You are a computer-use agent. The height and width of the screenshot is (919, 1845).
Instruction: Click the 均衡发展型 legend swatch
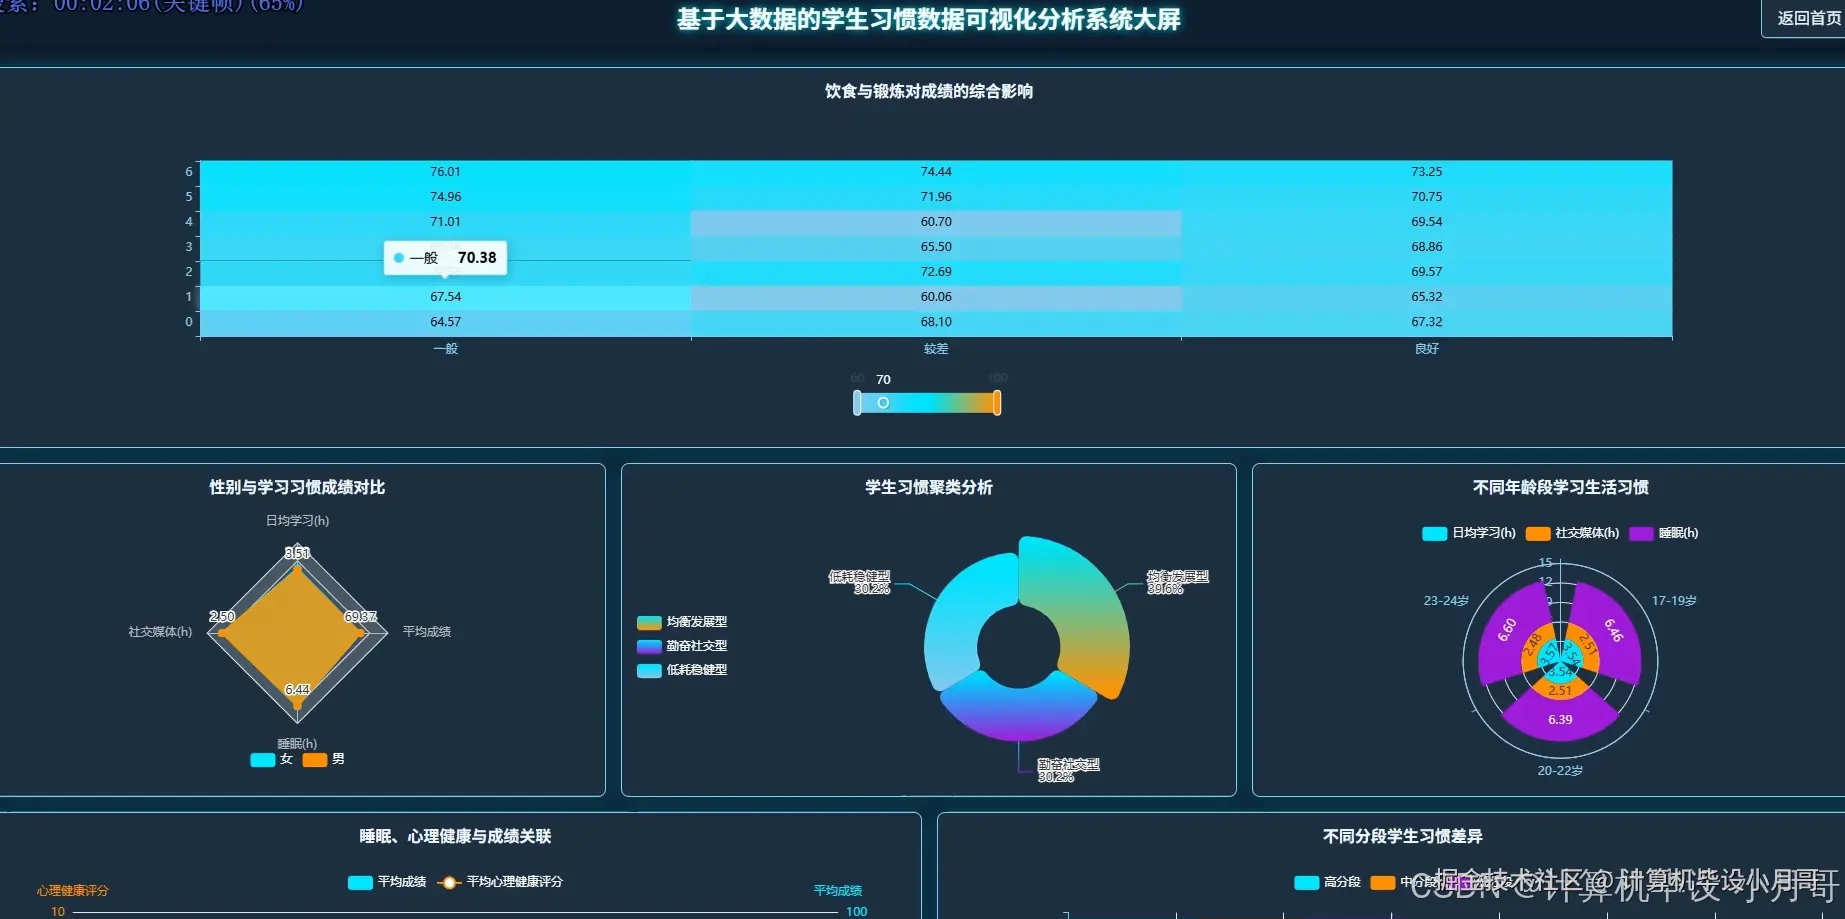pos(647,622)
